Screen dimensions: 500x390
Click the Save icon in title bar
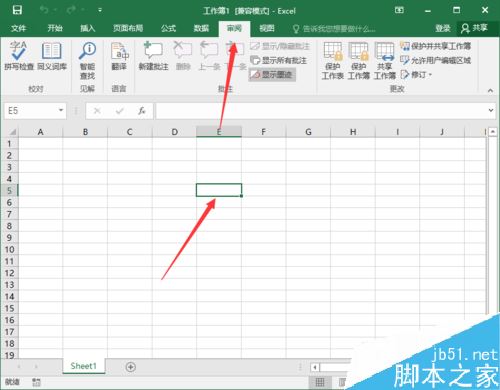click(17, 10)
